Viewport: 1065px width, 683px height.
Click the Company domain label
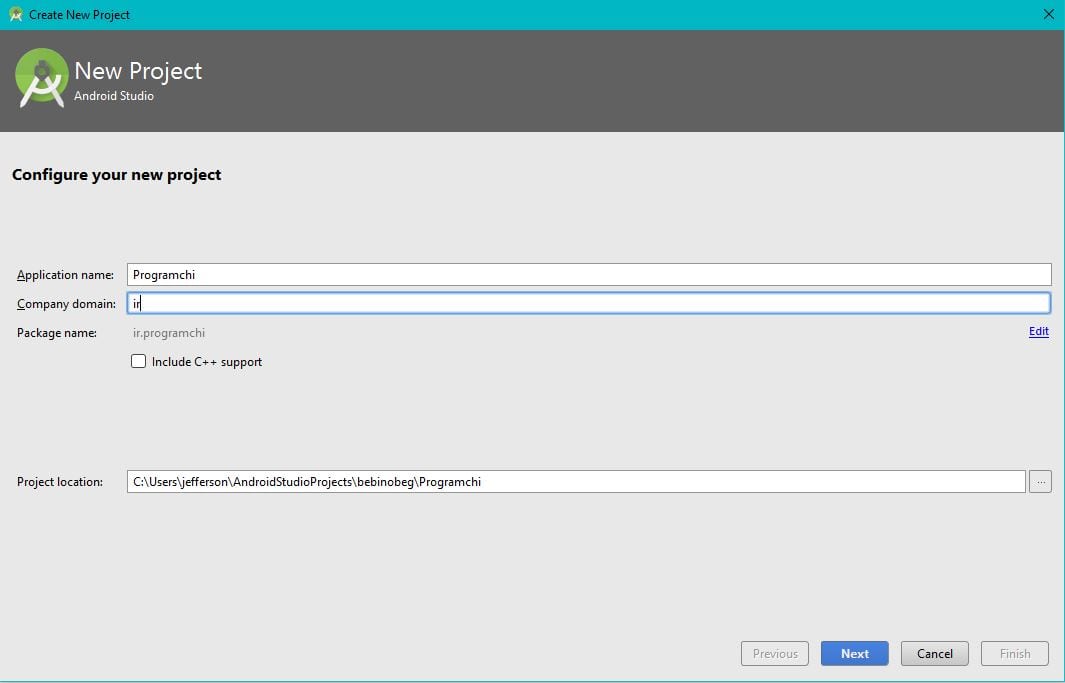(67, 303)
